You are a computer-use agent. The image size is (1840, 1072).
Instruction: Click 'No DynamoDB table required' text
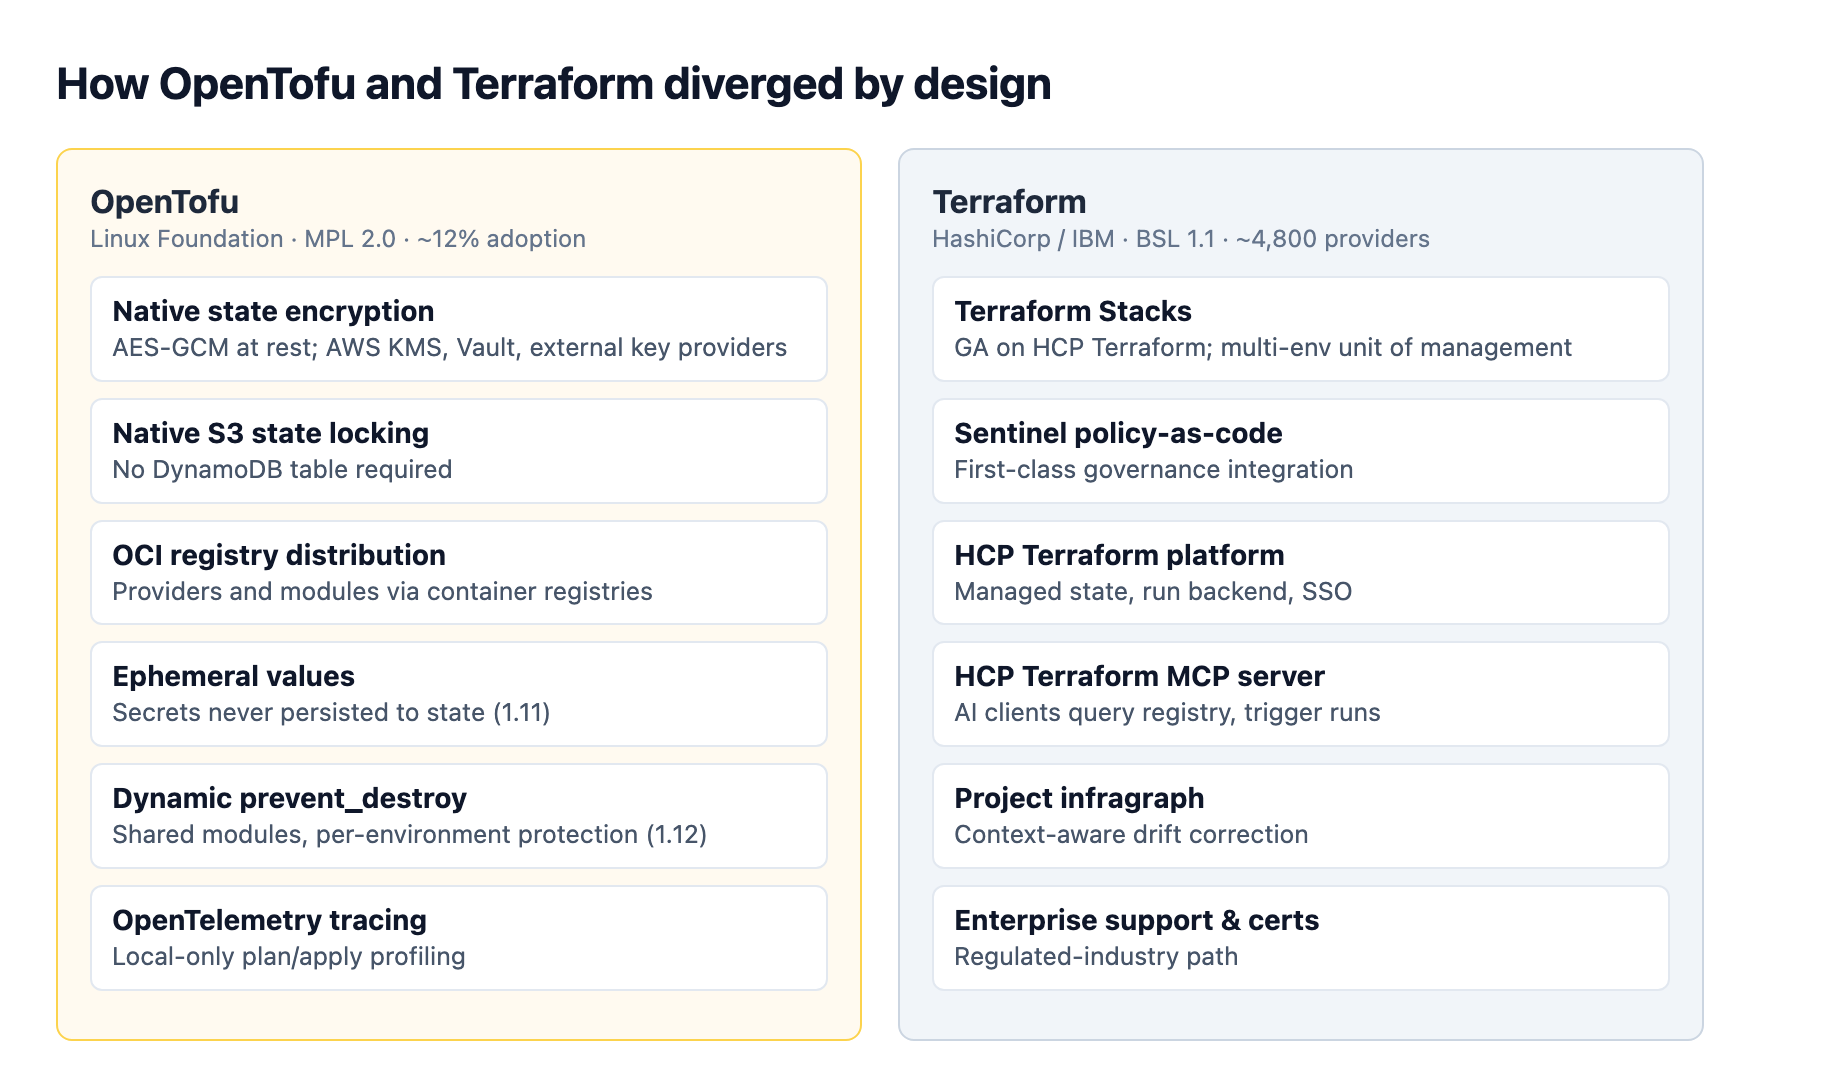point(282,469)
